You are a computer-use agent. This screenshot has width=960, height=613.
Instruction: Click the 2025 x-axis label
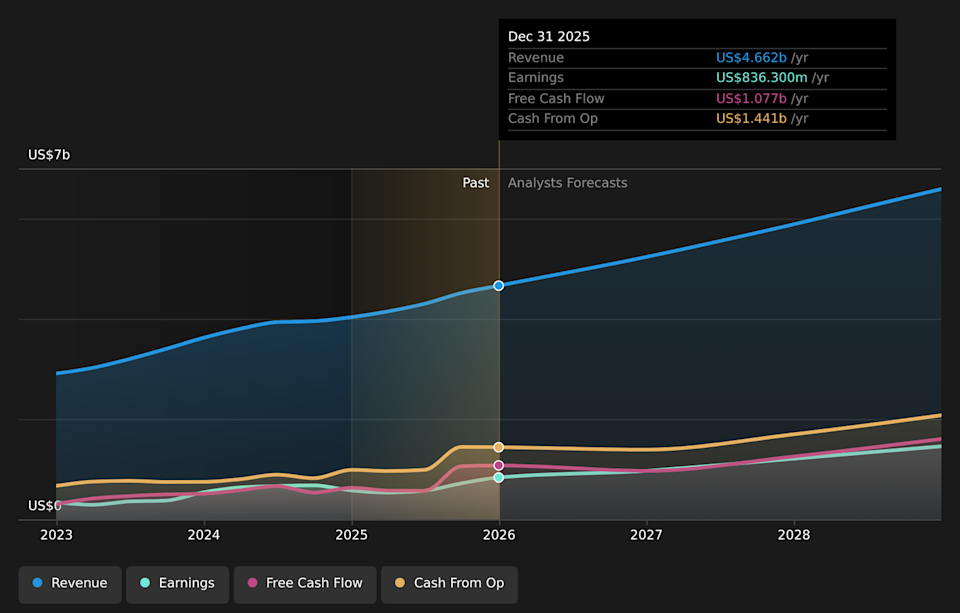pyautogui.click(x=351, y=535)
